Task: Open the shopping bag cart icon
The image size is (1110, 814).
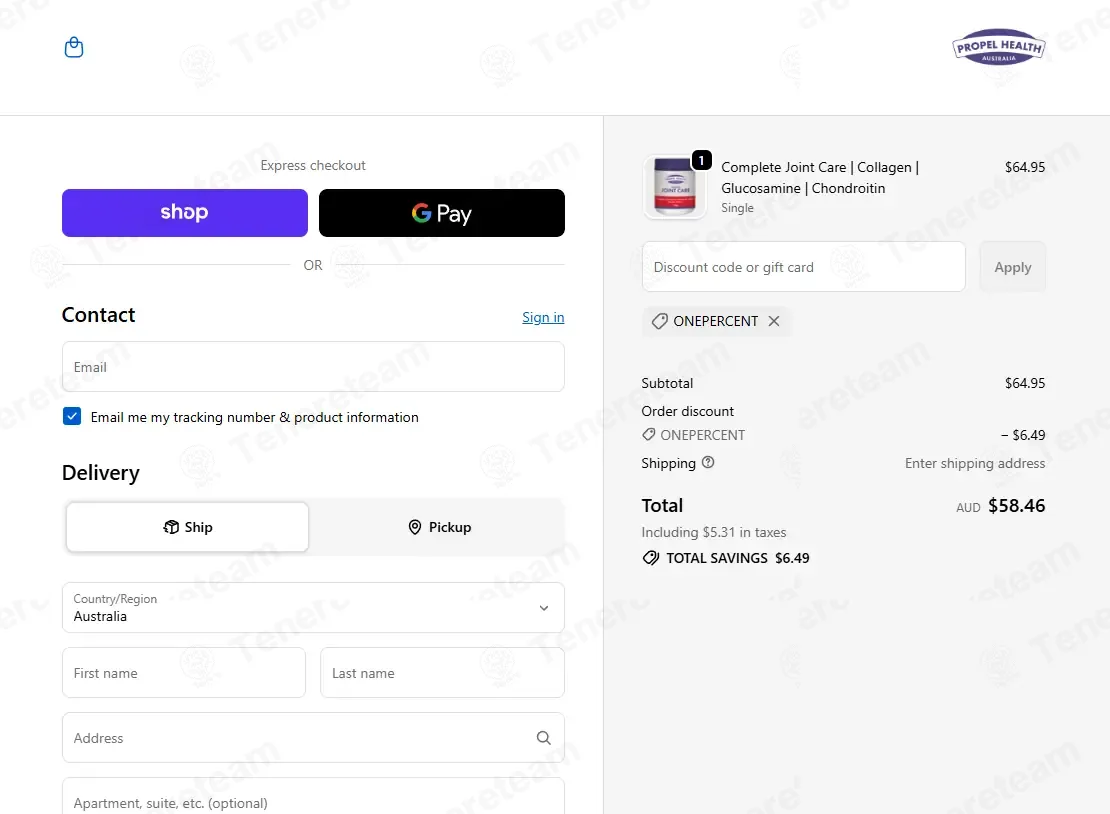Action: click(74, 47)
